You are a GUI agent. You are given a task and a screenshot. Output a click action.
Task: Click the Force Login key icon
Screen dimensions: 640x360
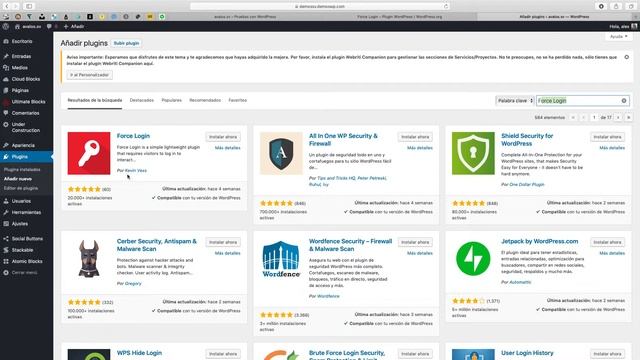(x=89, y=153)
